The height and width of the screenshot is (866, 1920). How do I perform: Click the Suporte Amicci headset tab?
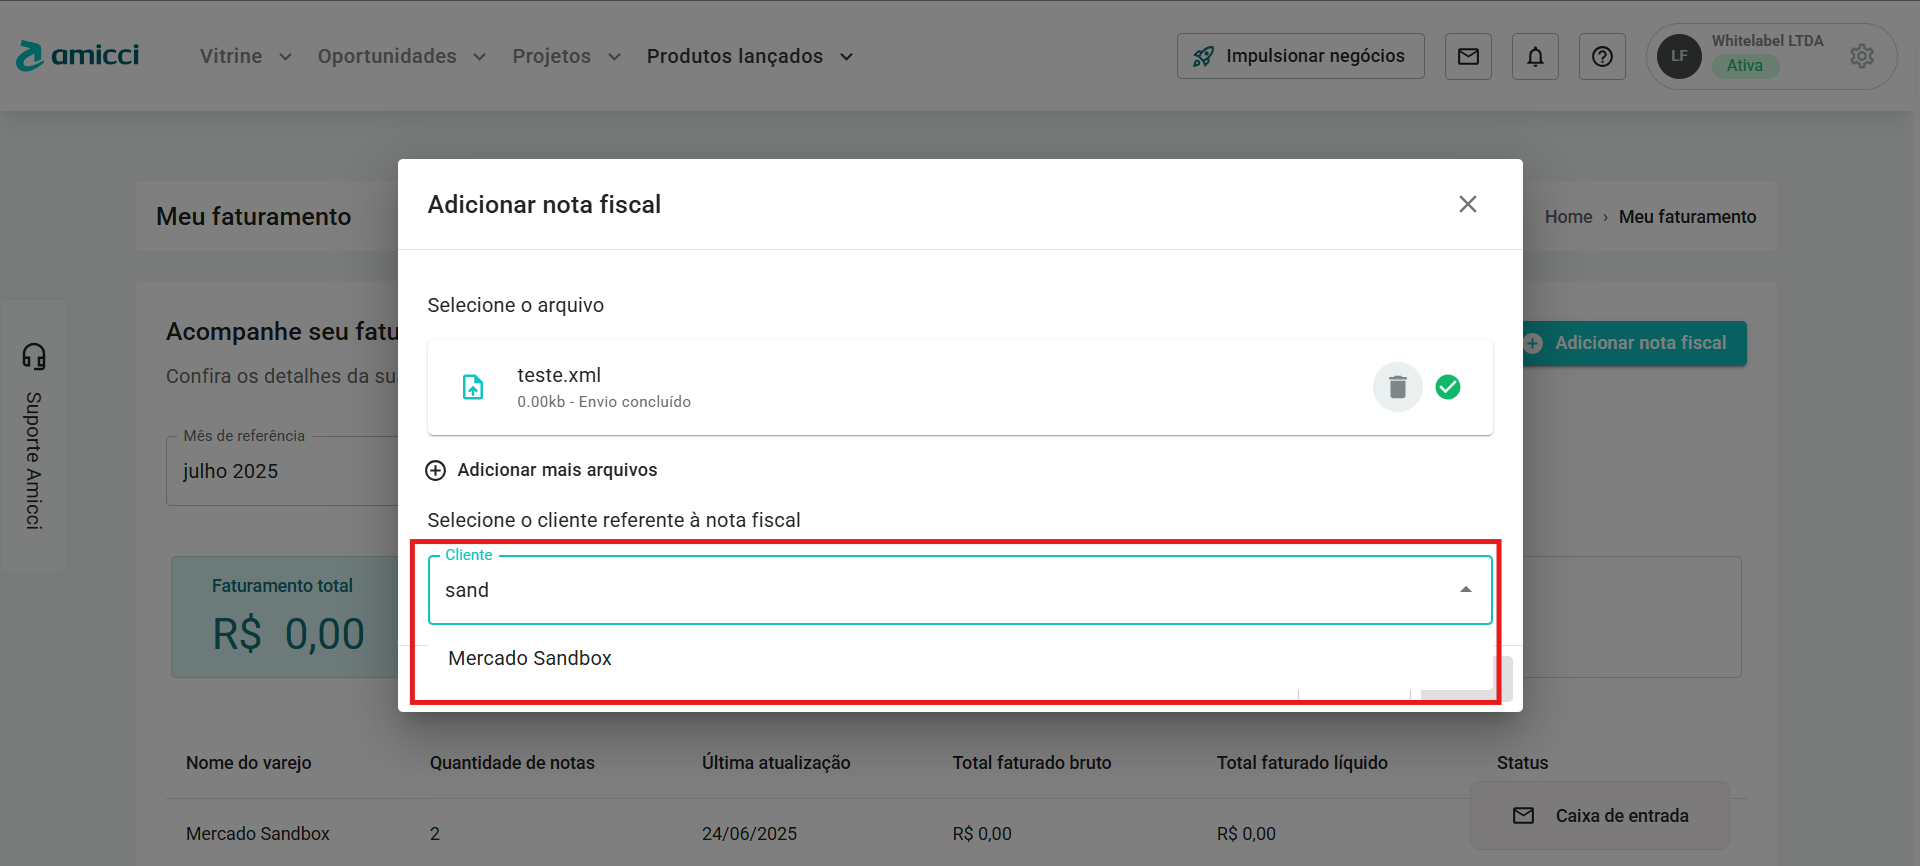pyautogui.click(x=34, y=436)
